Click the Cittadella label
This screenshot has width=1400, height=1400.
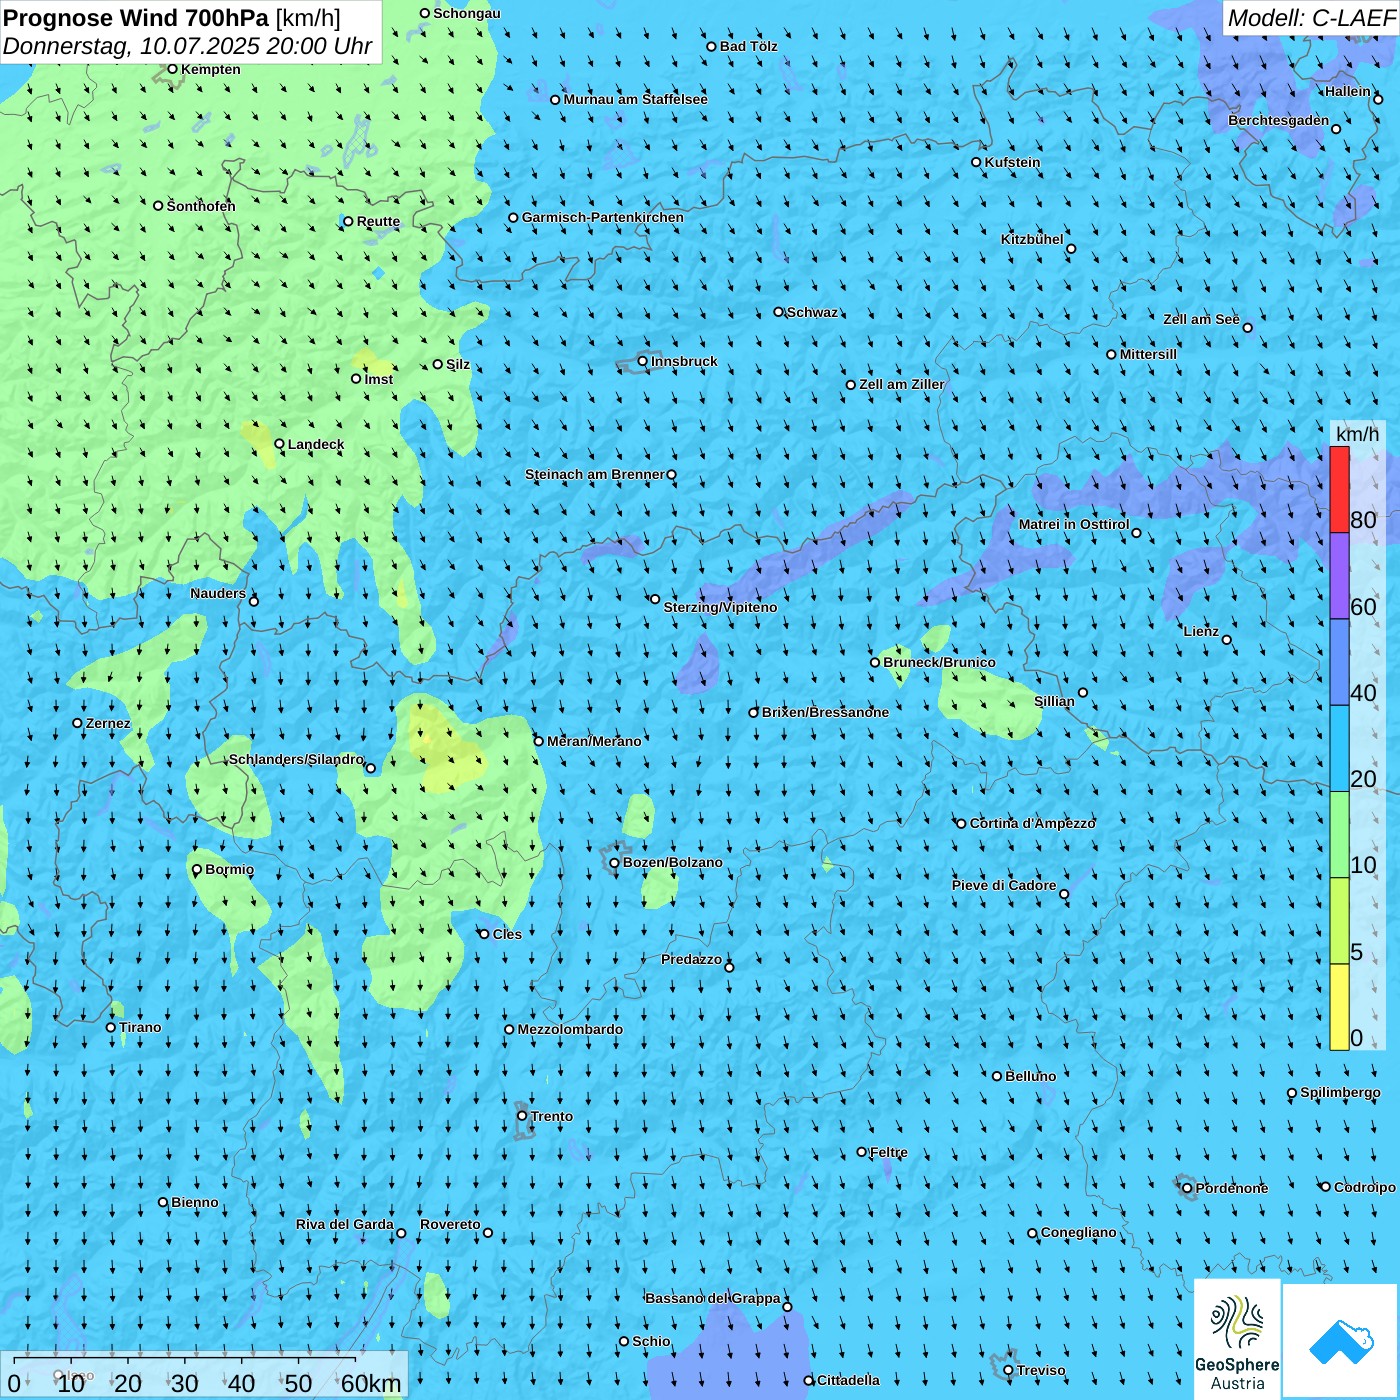click(x=848, y=1380)
